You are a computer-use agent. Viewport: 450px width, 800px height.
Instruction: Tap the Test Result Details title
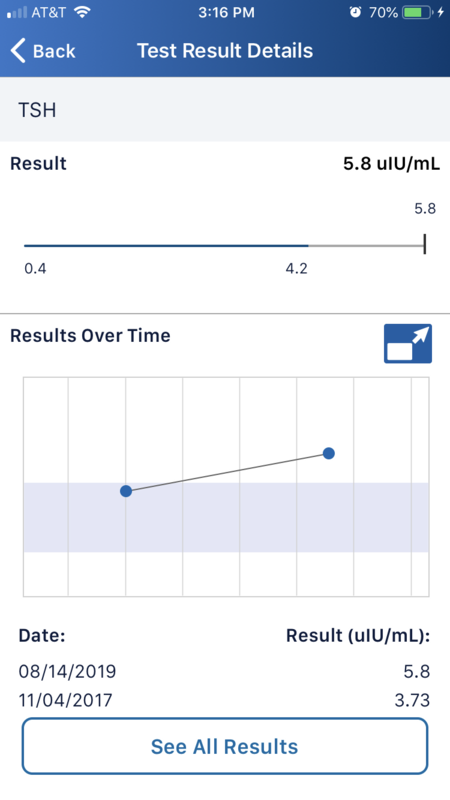(x=225, y=51)
